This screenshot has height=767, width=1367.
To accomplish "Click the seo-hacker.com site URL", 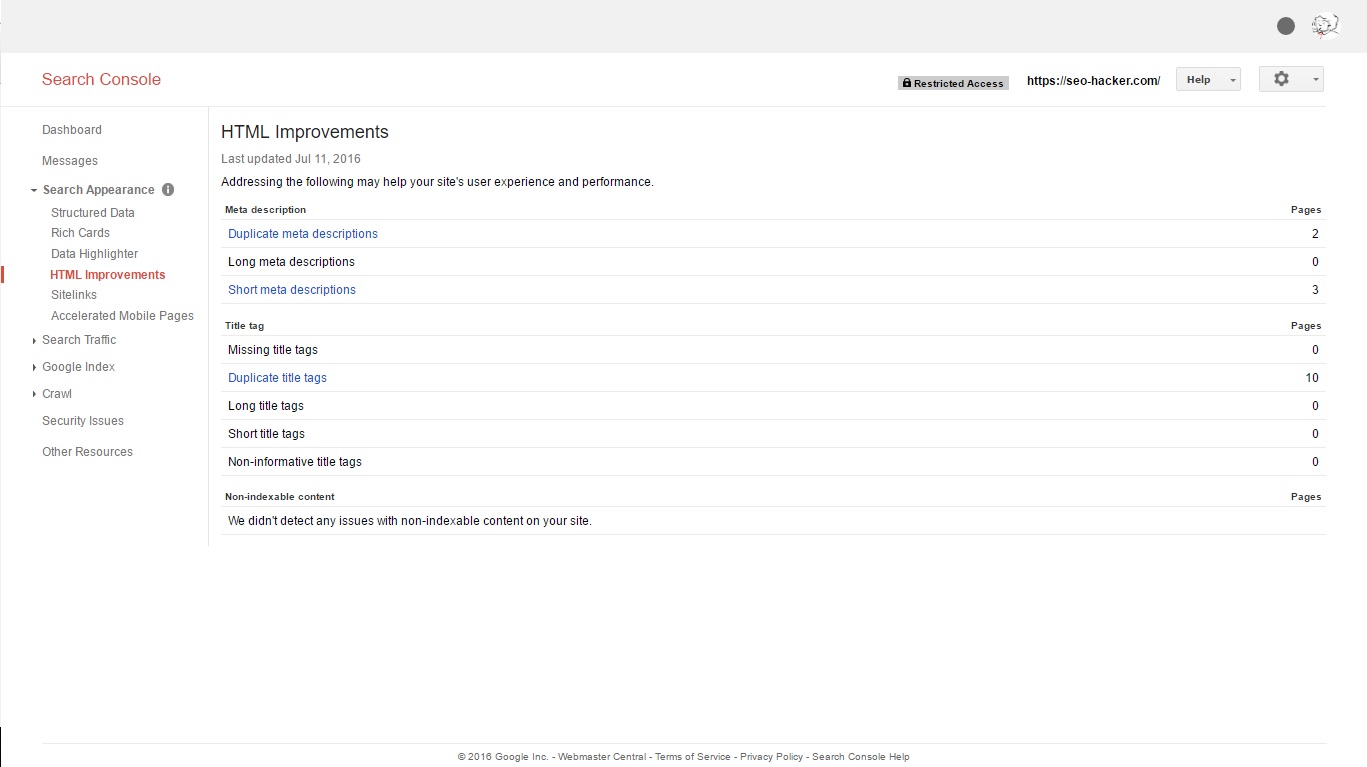I will [1093, 81].
